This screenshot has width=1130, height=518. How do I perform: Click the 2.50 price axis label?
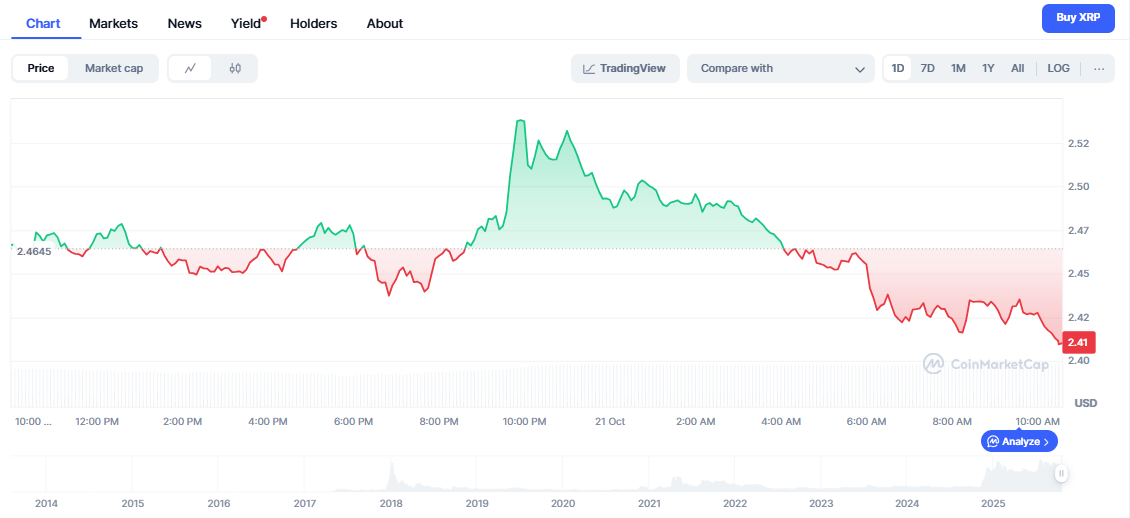(1077, 187)
